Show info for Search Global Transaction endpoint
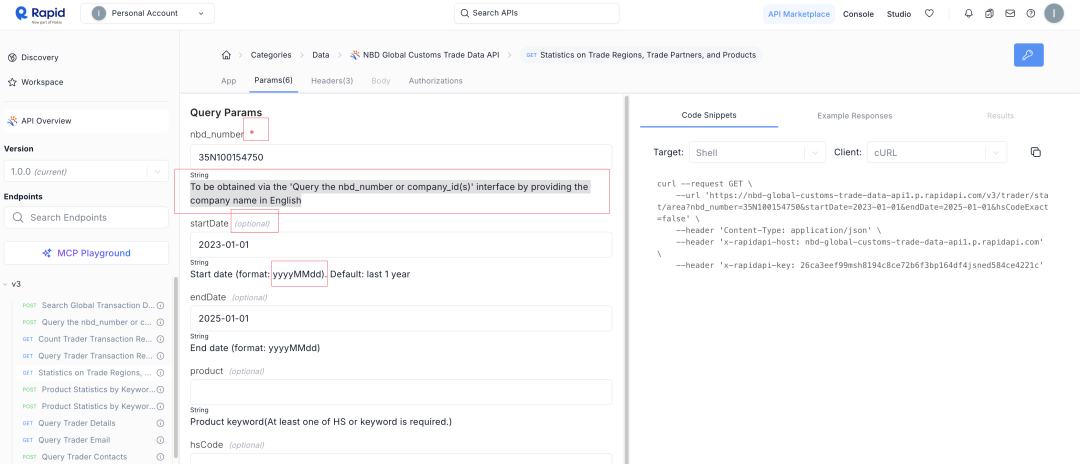This screenshot has width=1080, height=464. [160, 305]
